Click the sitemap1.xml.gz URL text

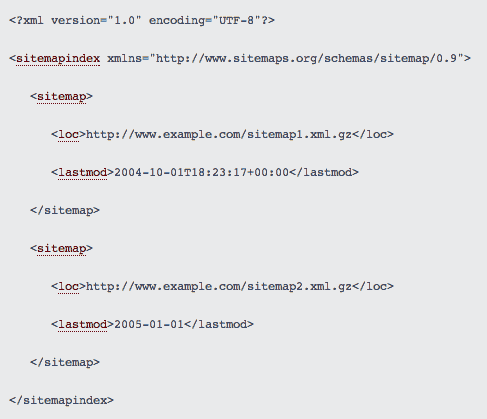click(219, 135)
